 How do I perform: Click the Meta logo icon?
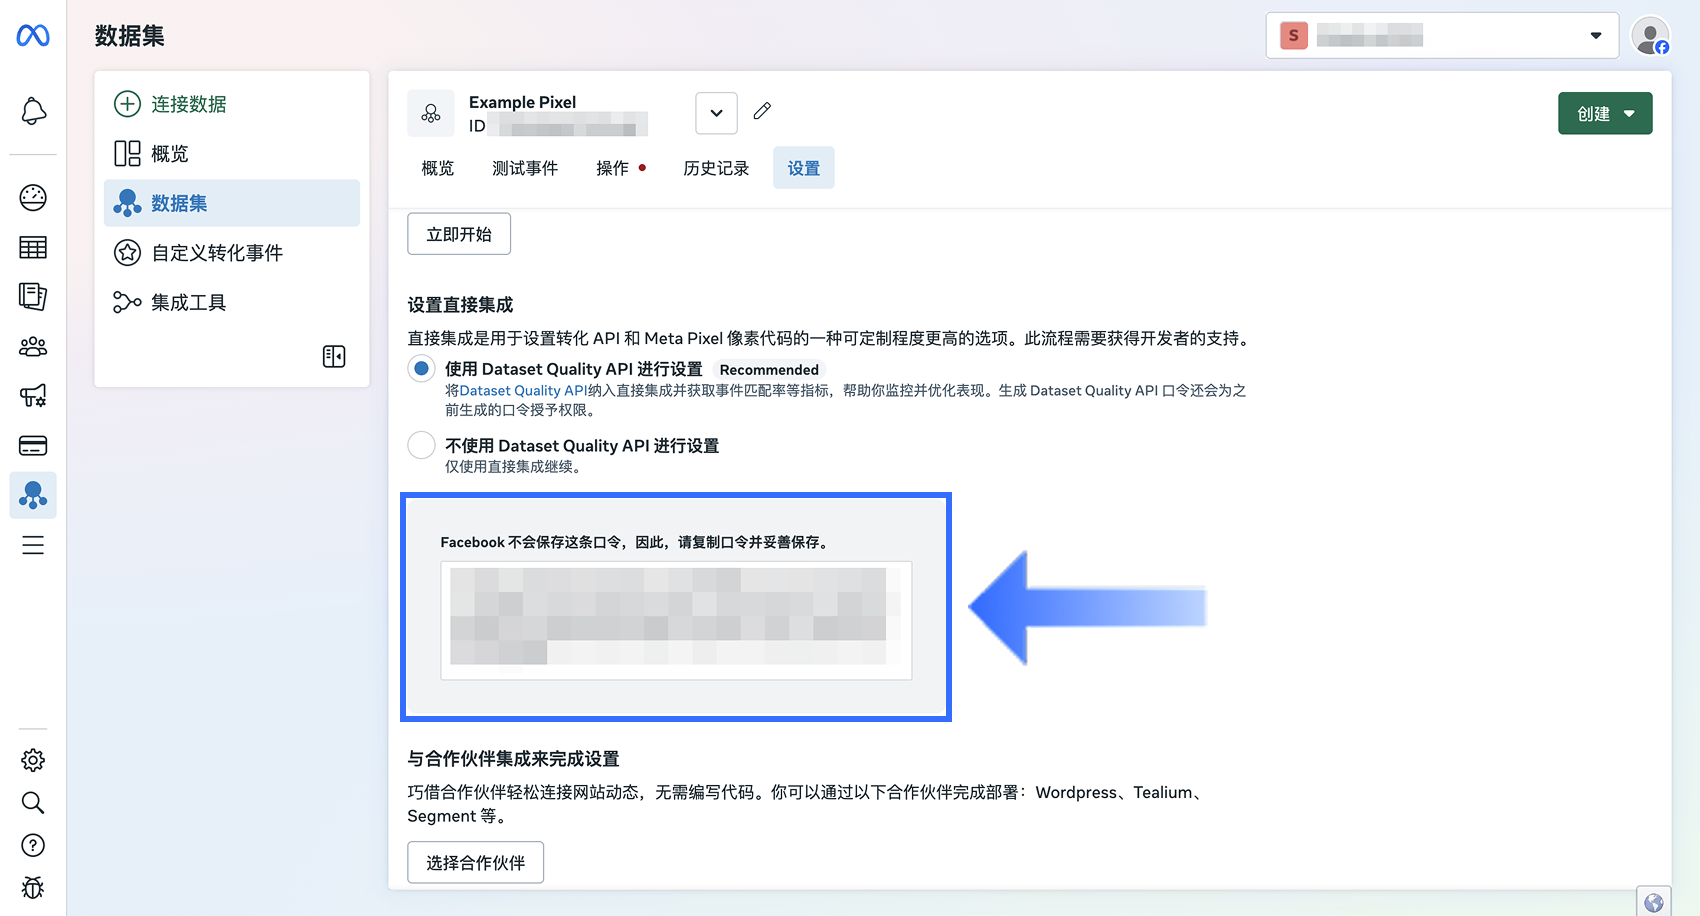pyautogui.click(x=33, y=36)
